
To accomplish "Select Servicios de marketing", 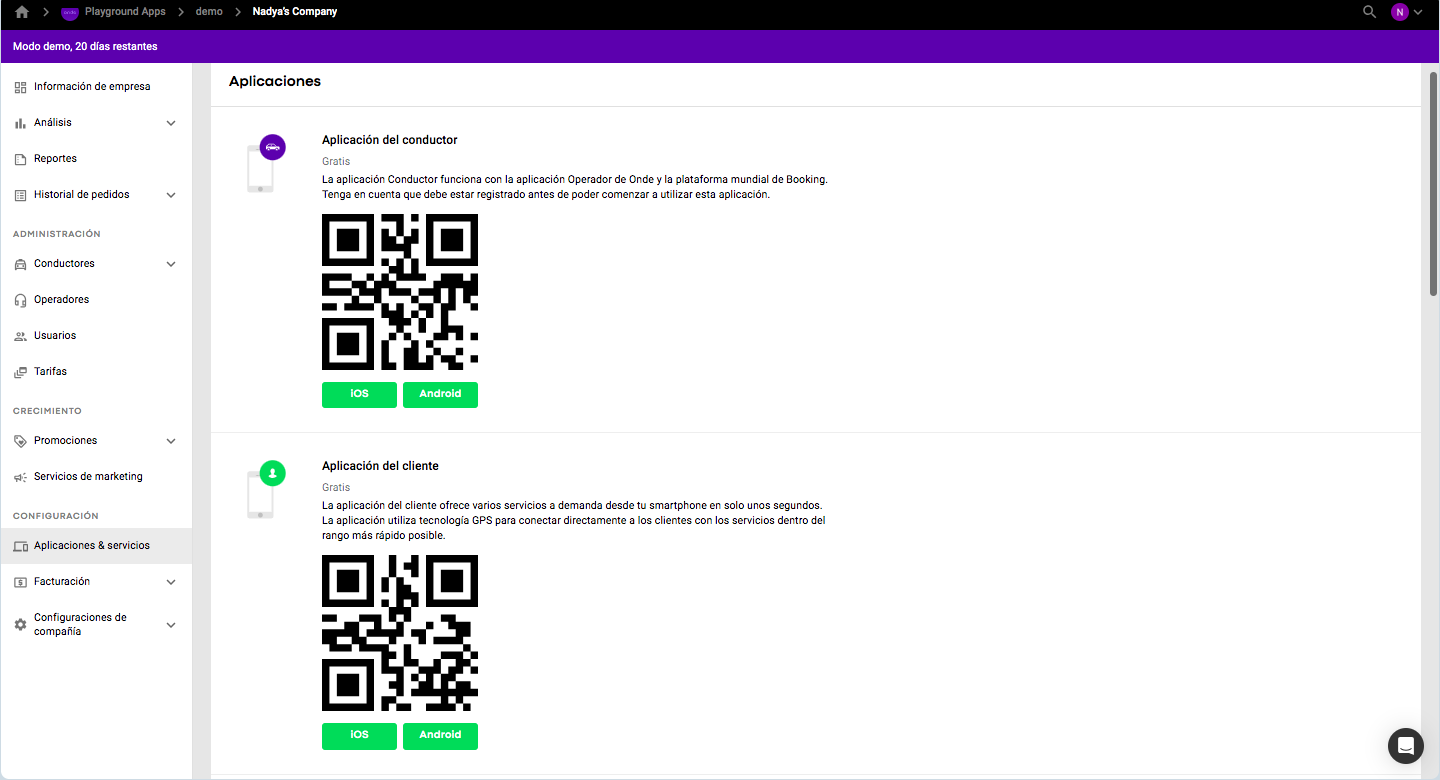I will tap(96, 477).
